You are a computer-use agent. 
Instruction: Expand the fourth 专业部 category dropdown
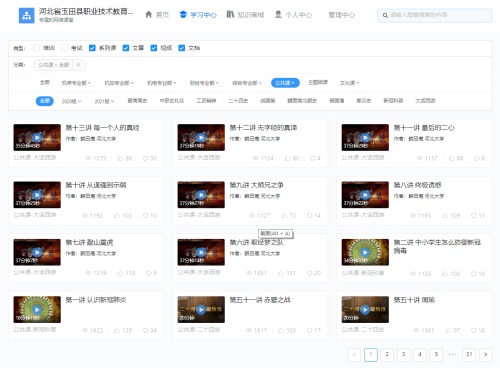tap(204, 83)
